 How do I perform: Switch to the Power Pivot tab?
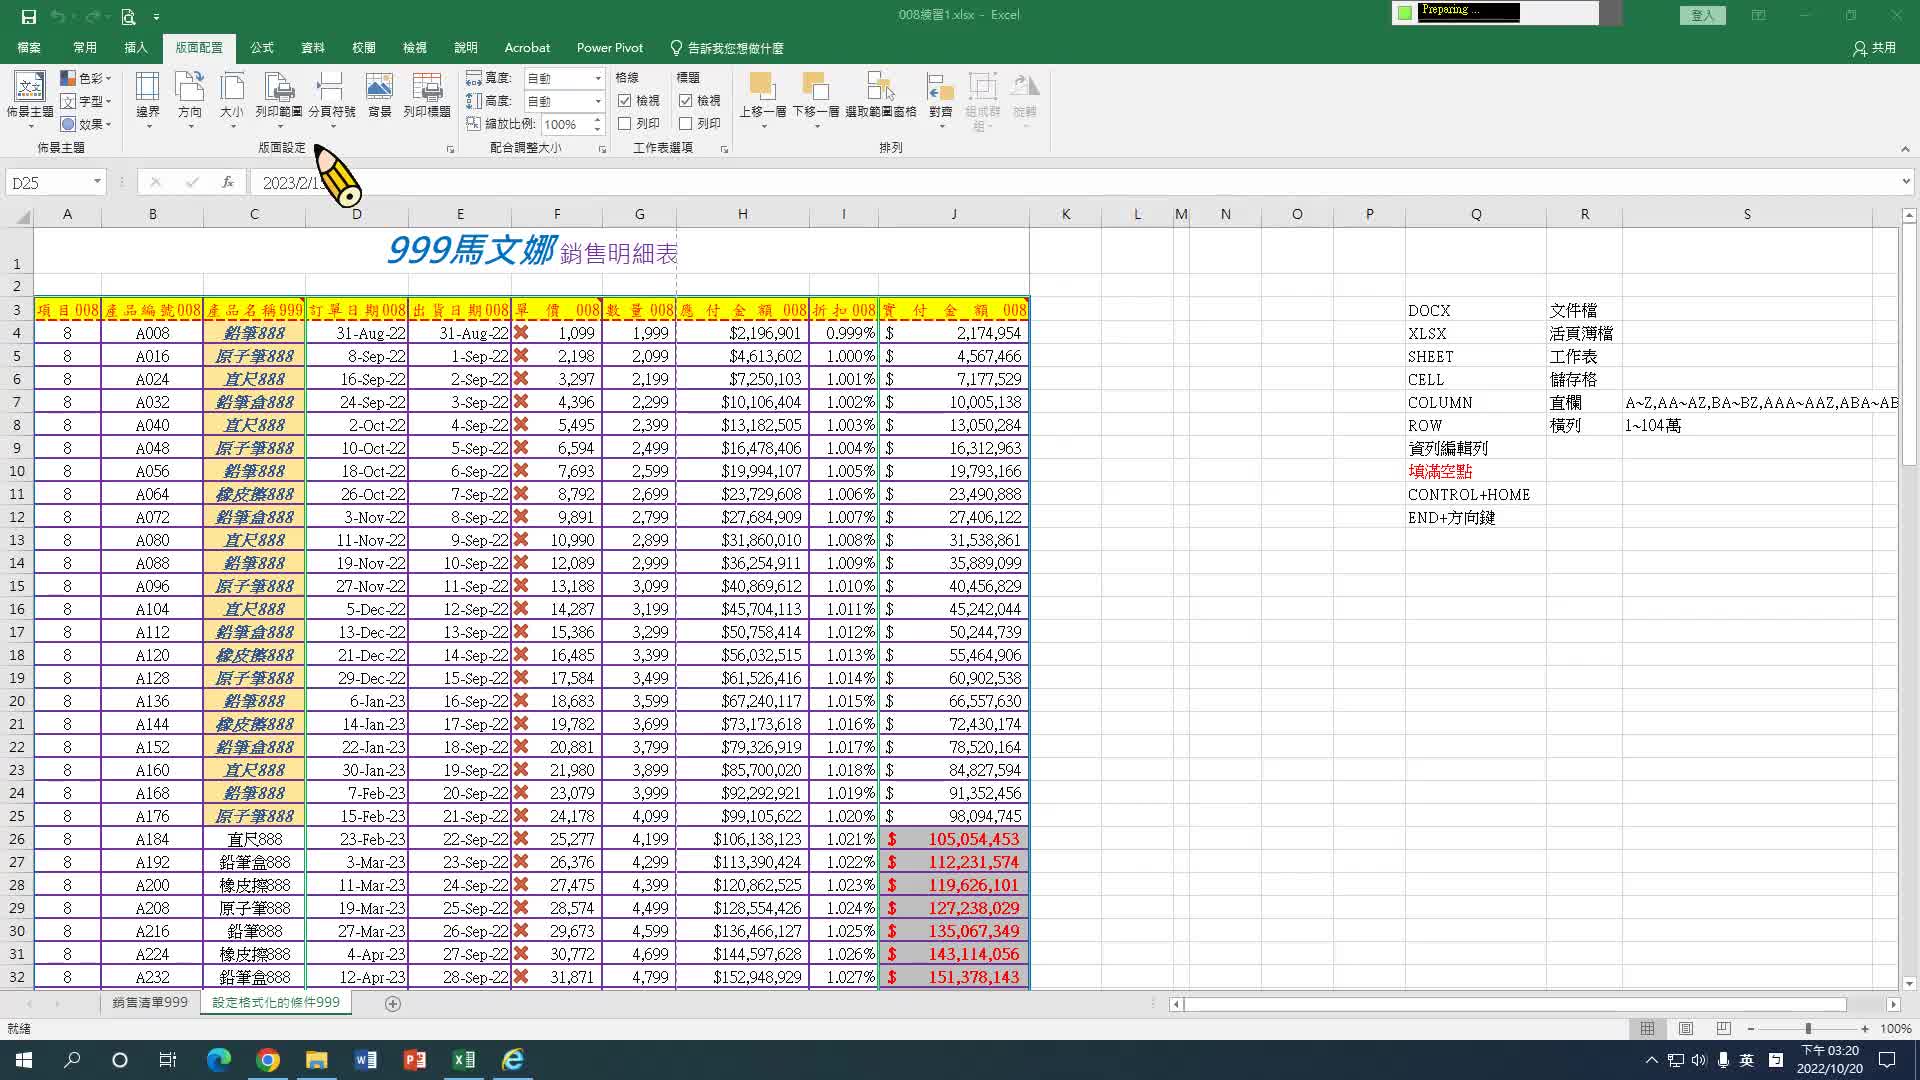tap(610, 48)
